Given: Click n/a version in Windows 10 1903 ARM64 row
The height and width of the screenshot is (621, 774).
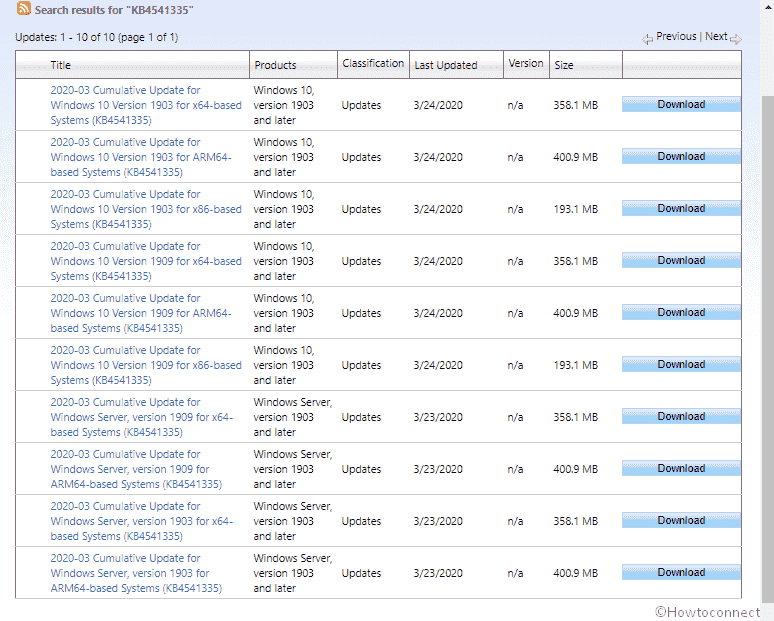Looking at the screenshot, I should [515, 157].
